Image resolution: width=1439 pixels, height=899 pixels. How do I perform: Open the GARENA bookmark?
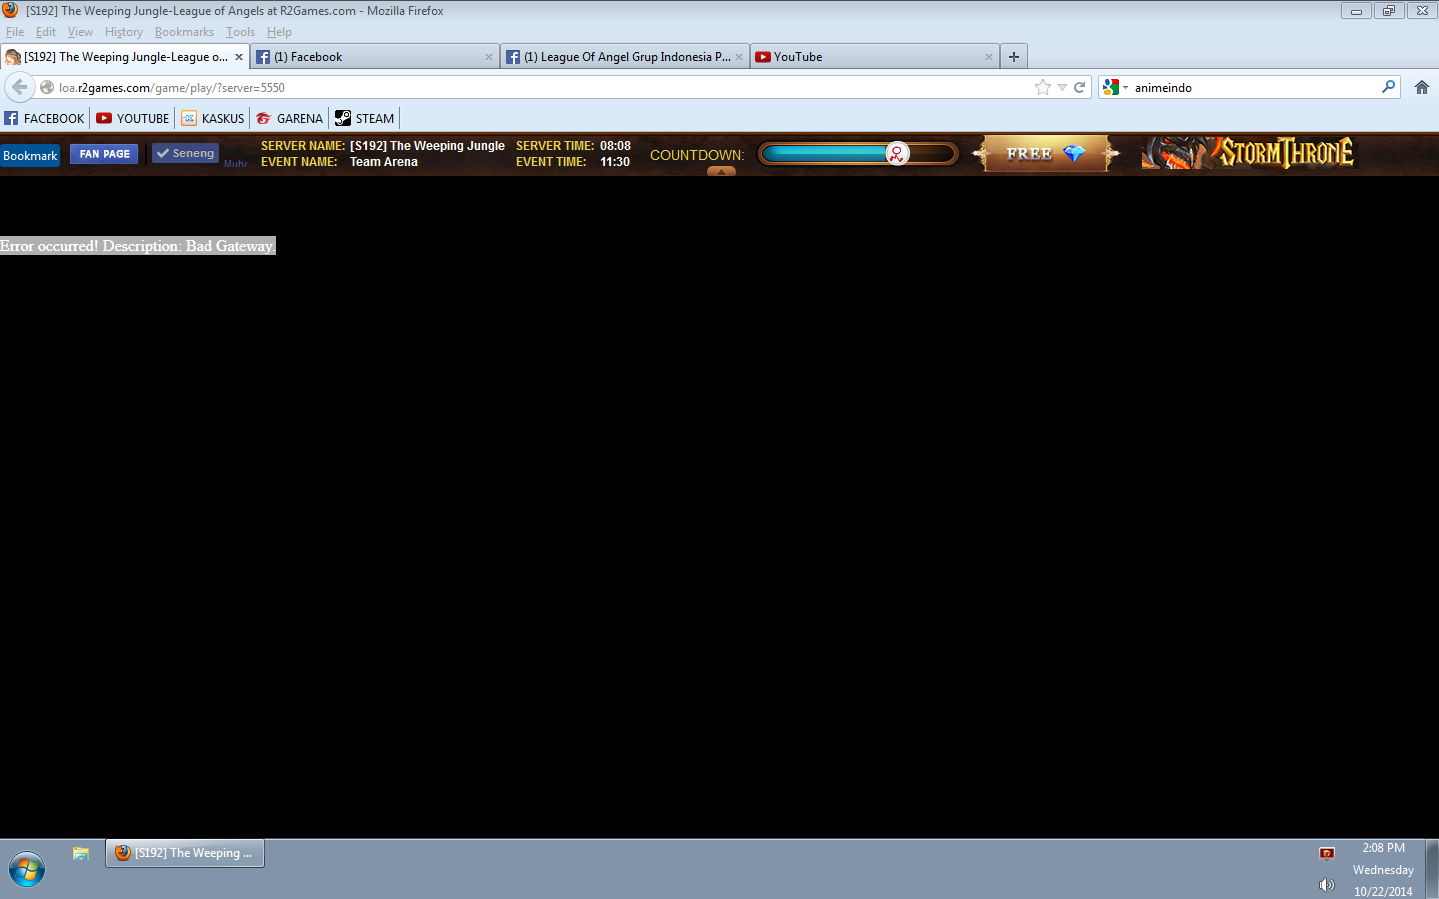(290, 118)
